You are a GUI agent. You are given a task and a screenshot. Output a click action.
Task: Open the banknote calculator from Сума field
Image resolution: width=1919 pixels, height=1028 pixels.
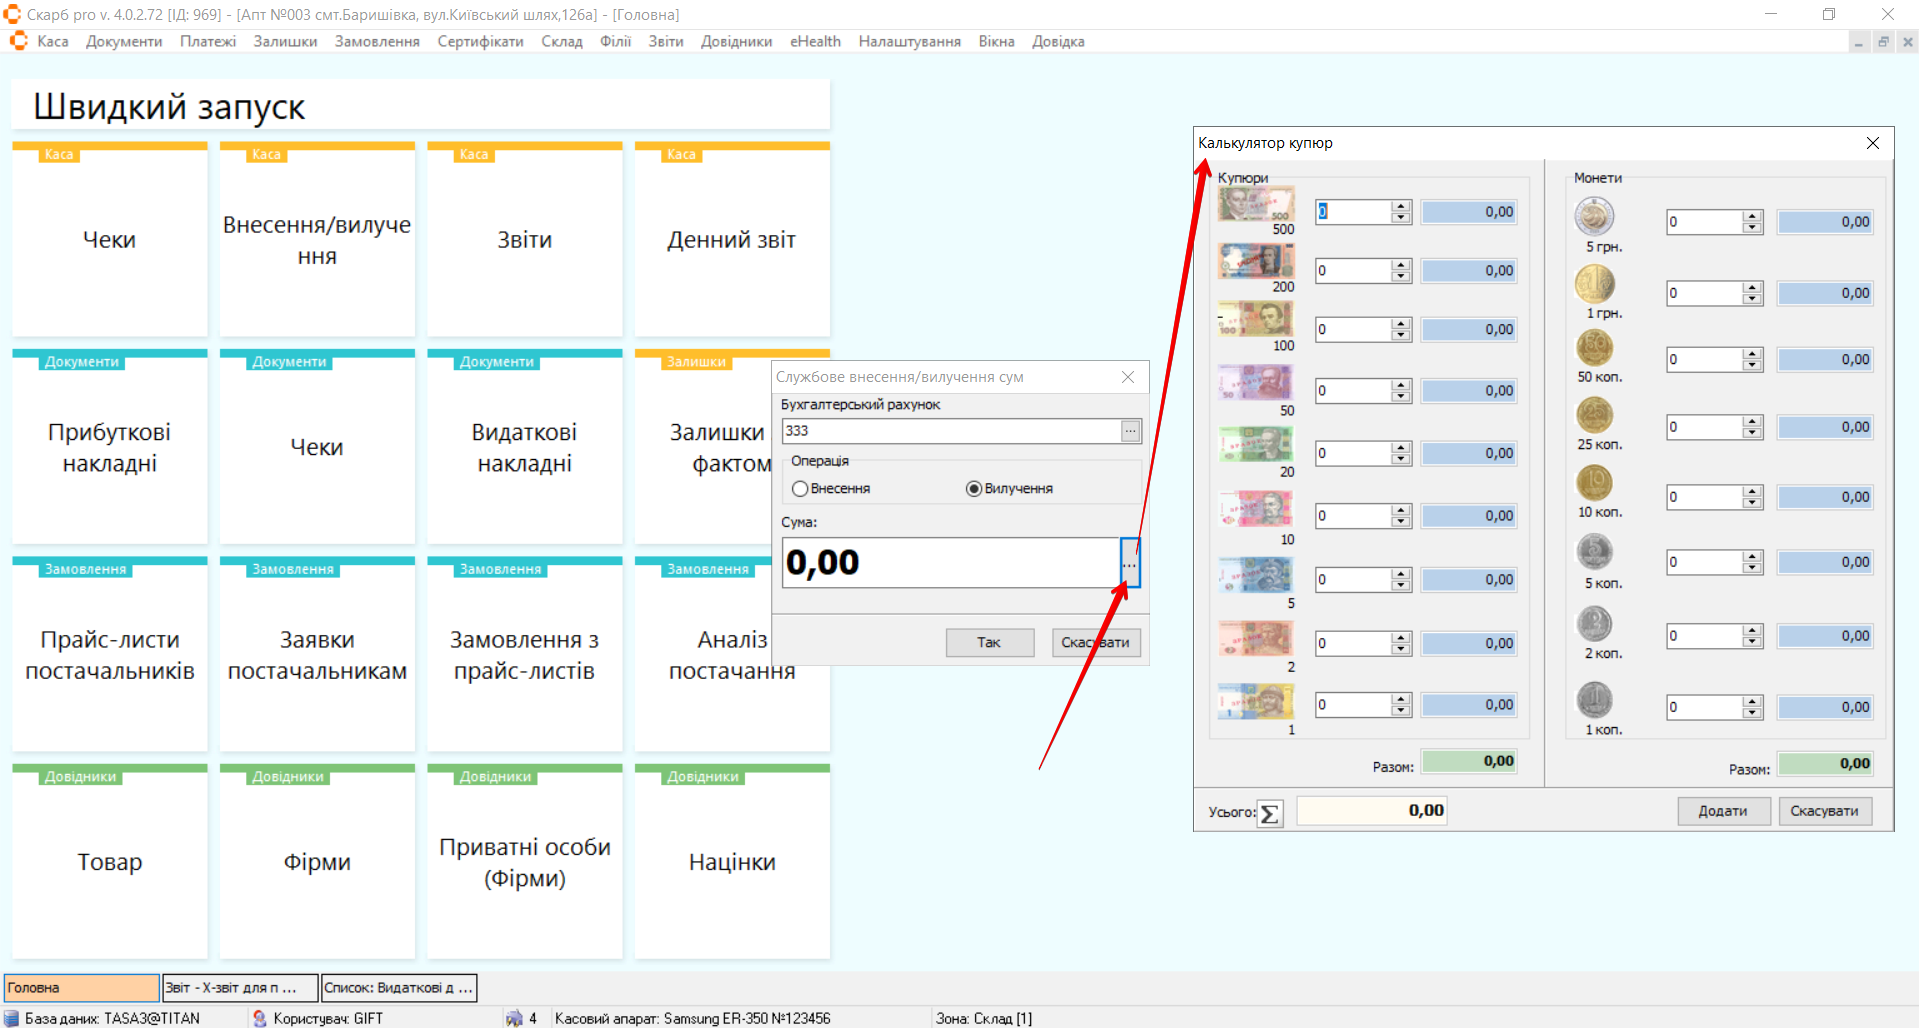tap(1129, 563)
